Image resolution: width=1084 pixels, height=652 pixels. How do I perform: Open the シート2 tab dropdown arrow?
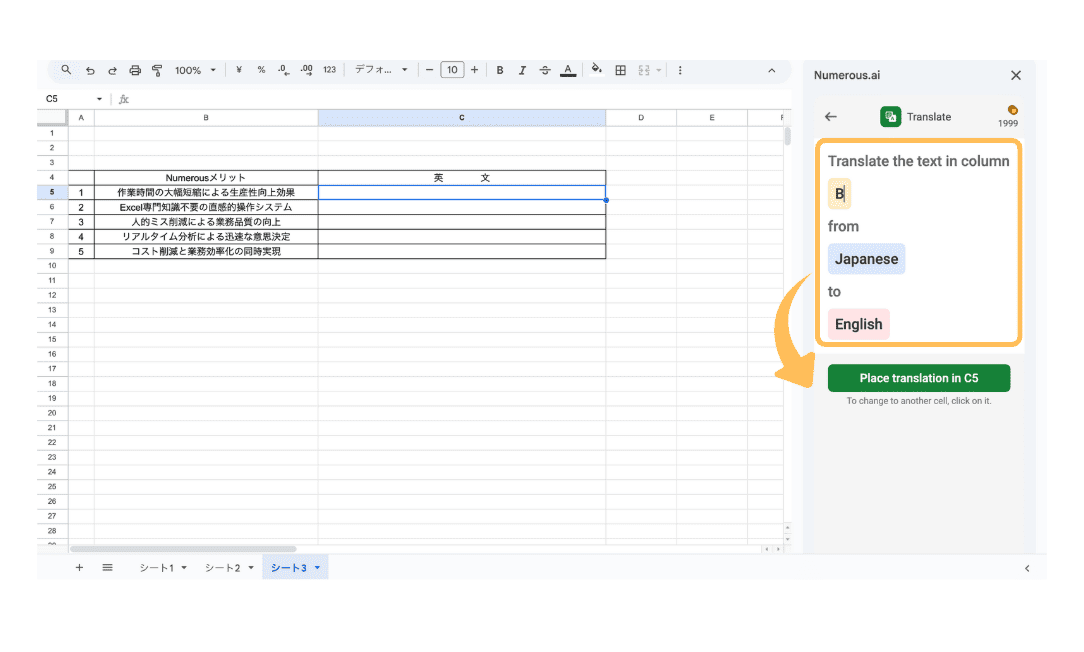click(x=250, y=568)
